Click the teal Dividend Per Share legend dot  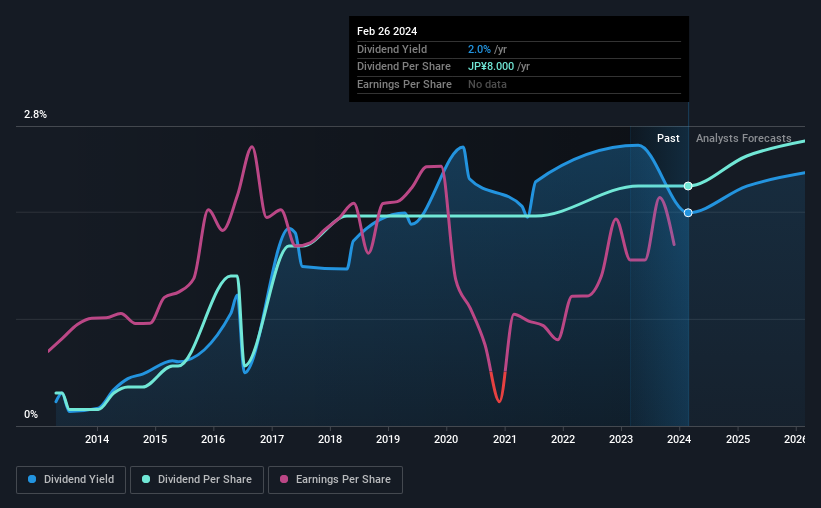pyautogui.click(x=146, y=479)
